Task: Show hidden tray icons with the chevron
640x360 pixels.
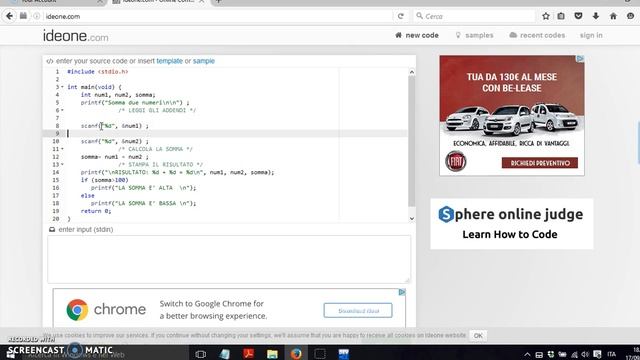Action: (x=527, y=354)
